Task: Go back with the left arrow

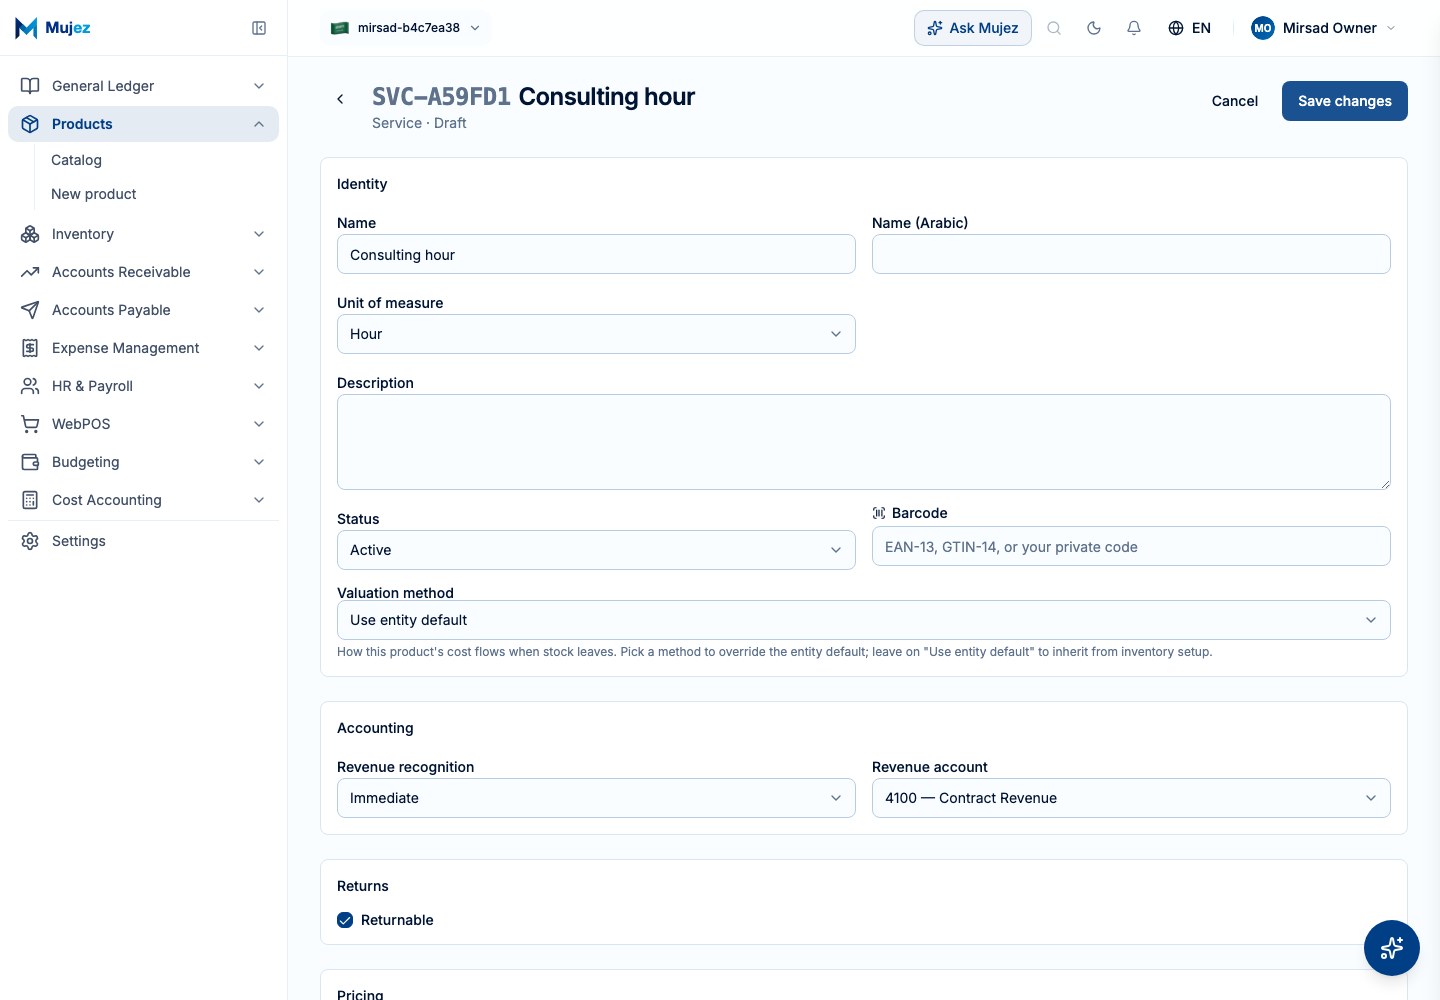Action: [x=340, y=99]
